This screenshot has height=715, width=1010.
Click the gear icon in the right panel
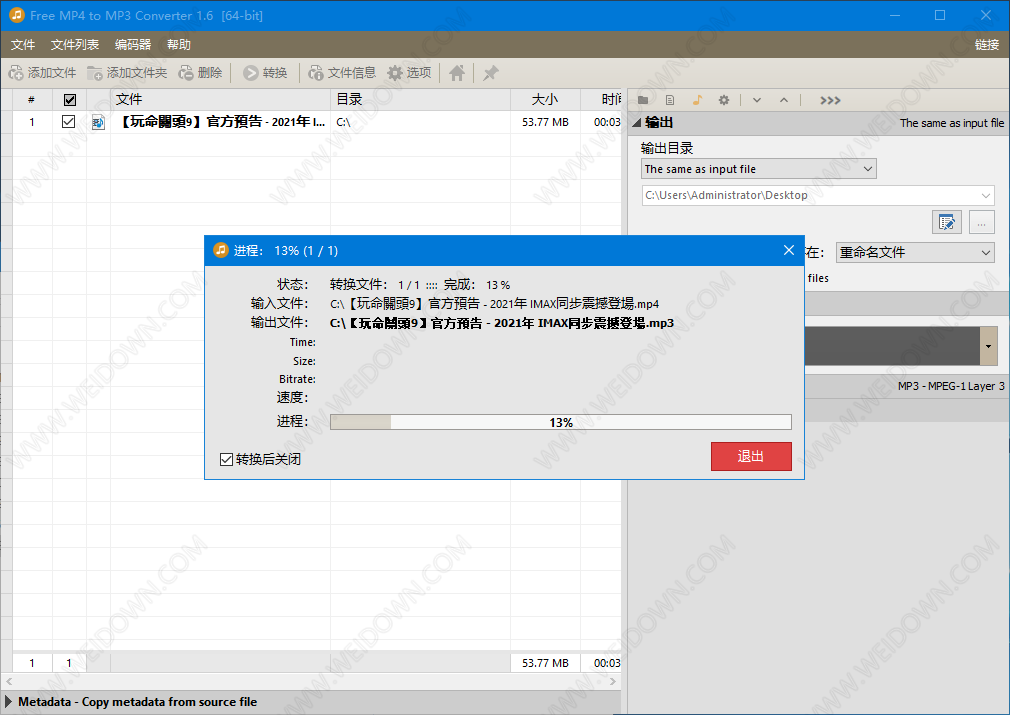[724, 100]
